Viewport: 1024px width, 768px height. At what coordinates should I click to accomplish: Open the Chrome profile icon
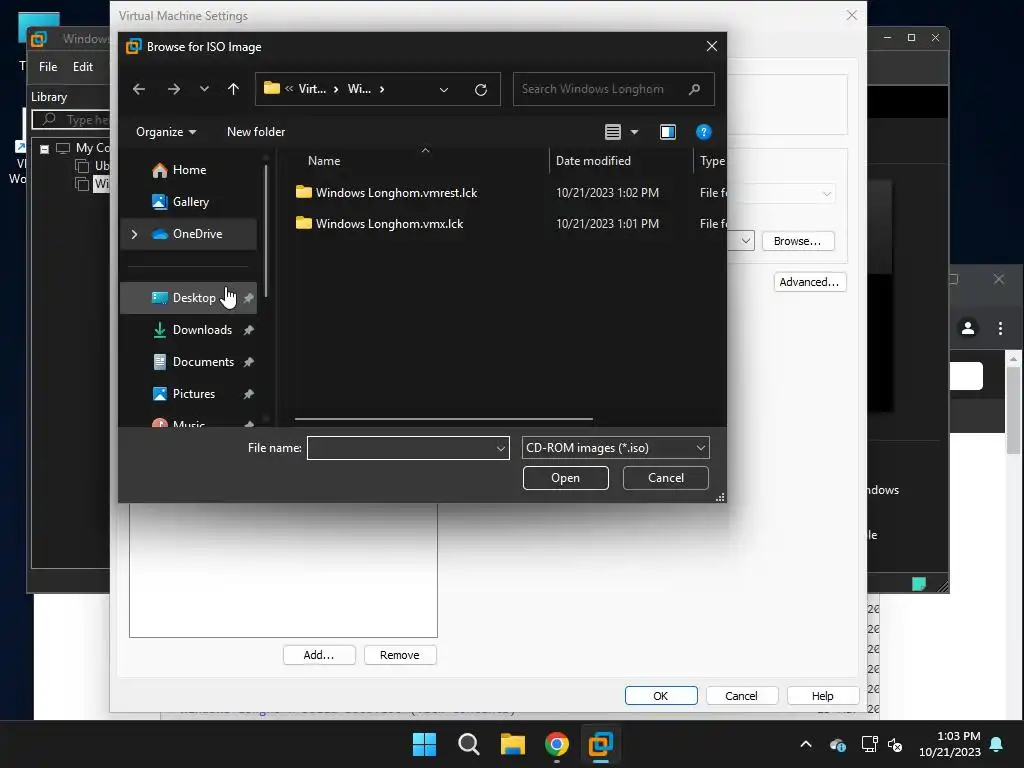pyautogui.click(x=968, y=328)
